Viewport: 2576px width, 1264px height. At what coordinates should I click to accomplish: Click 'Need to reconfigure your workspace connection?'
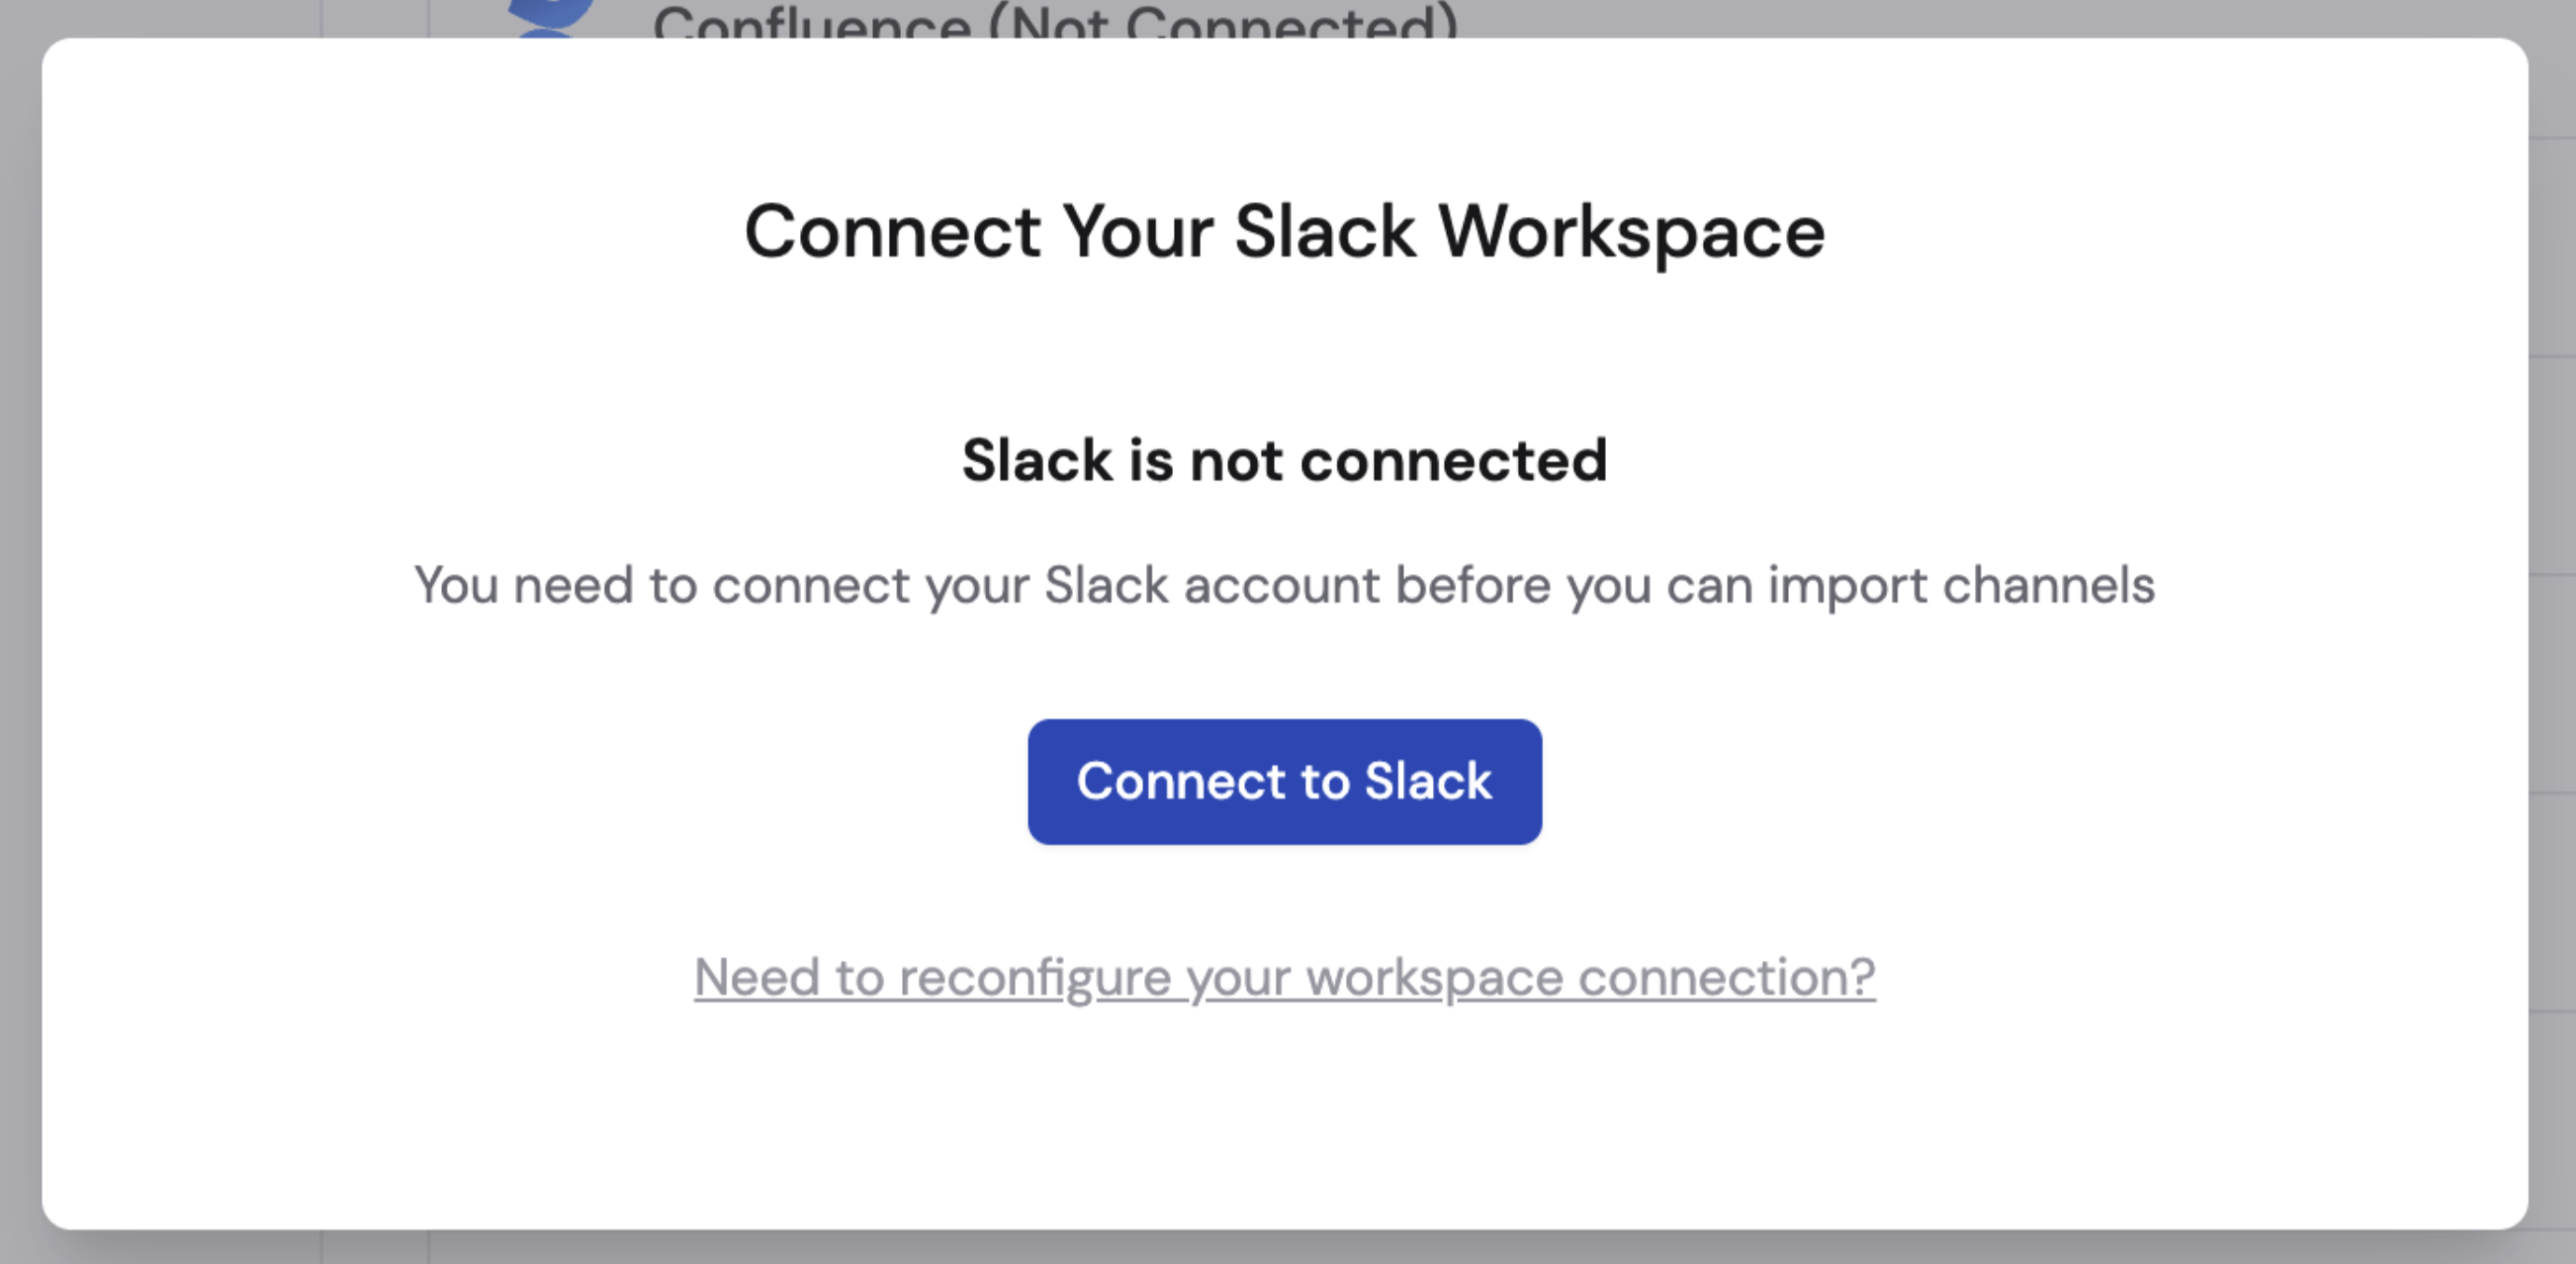1285,977
